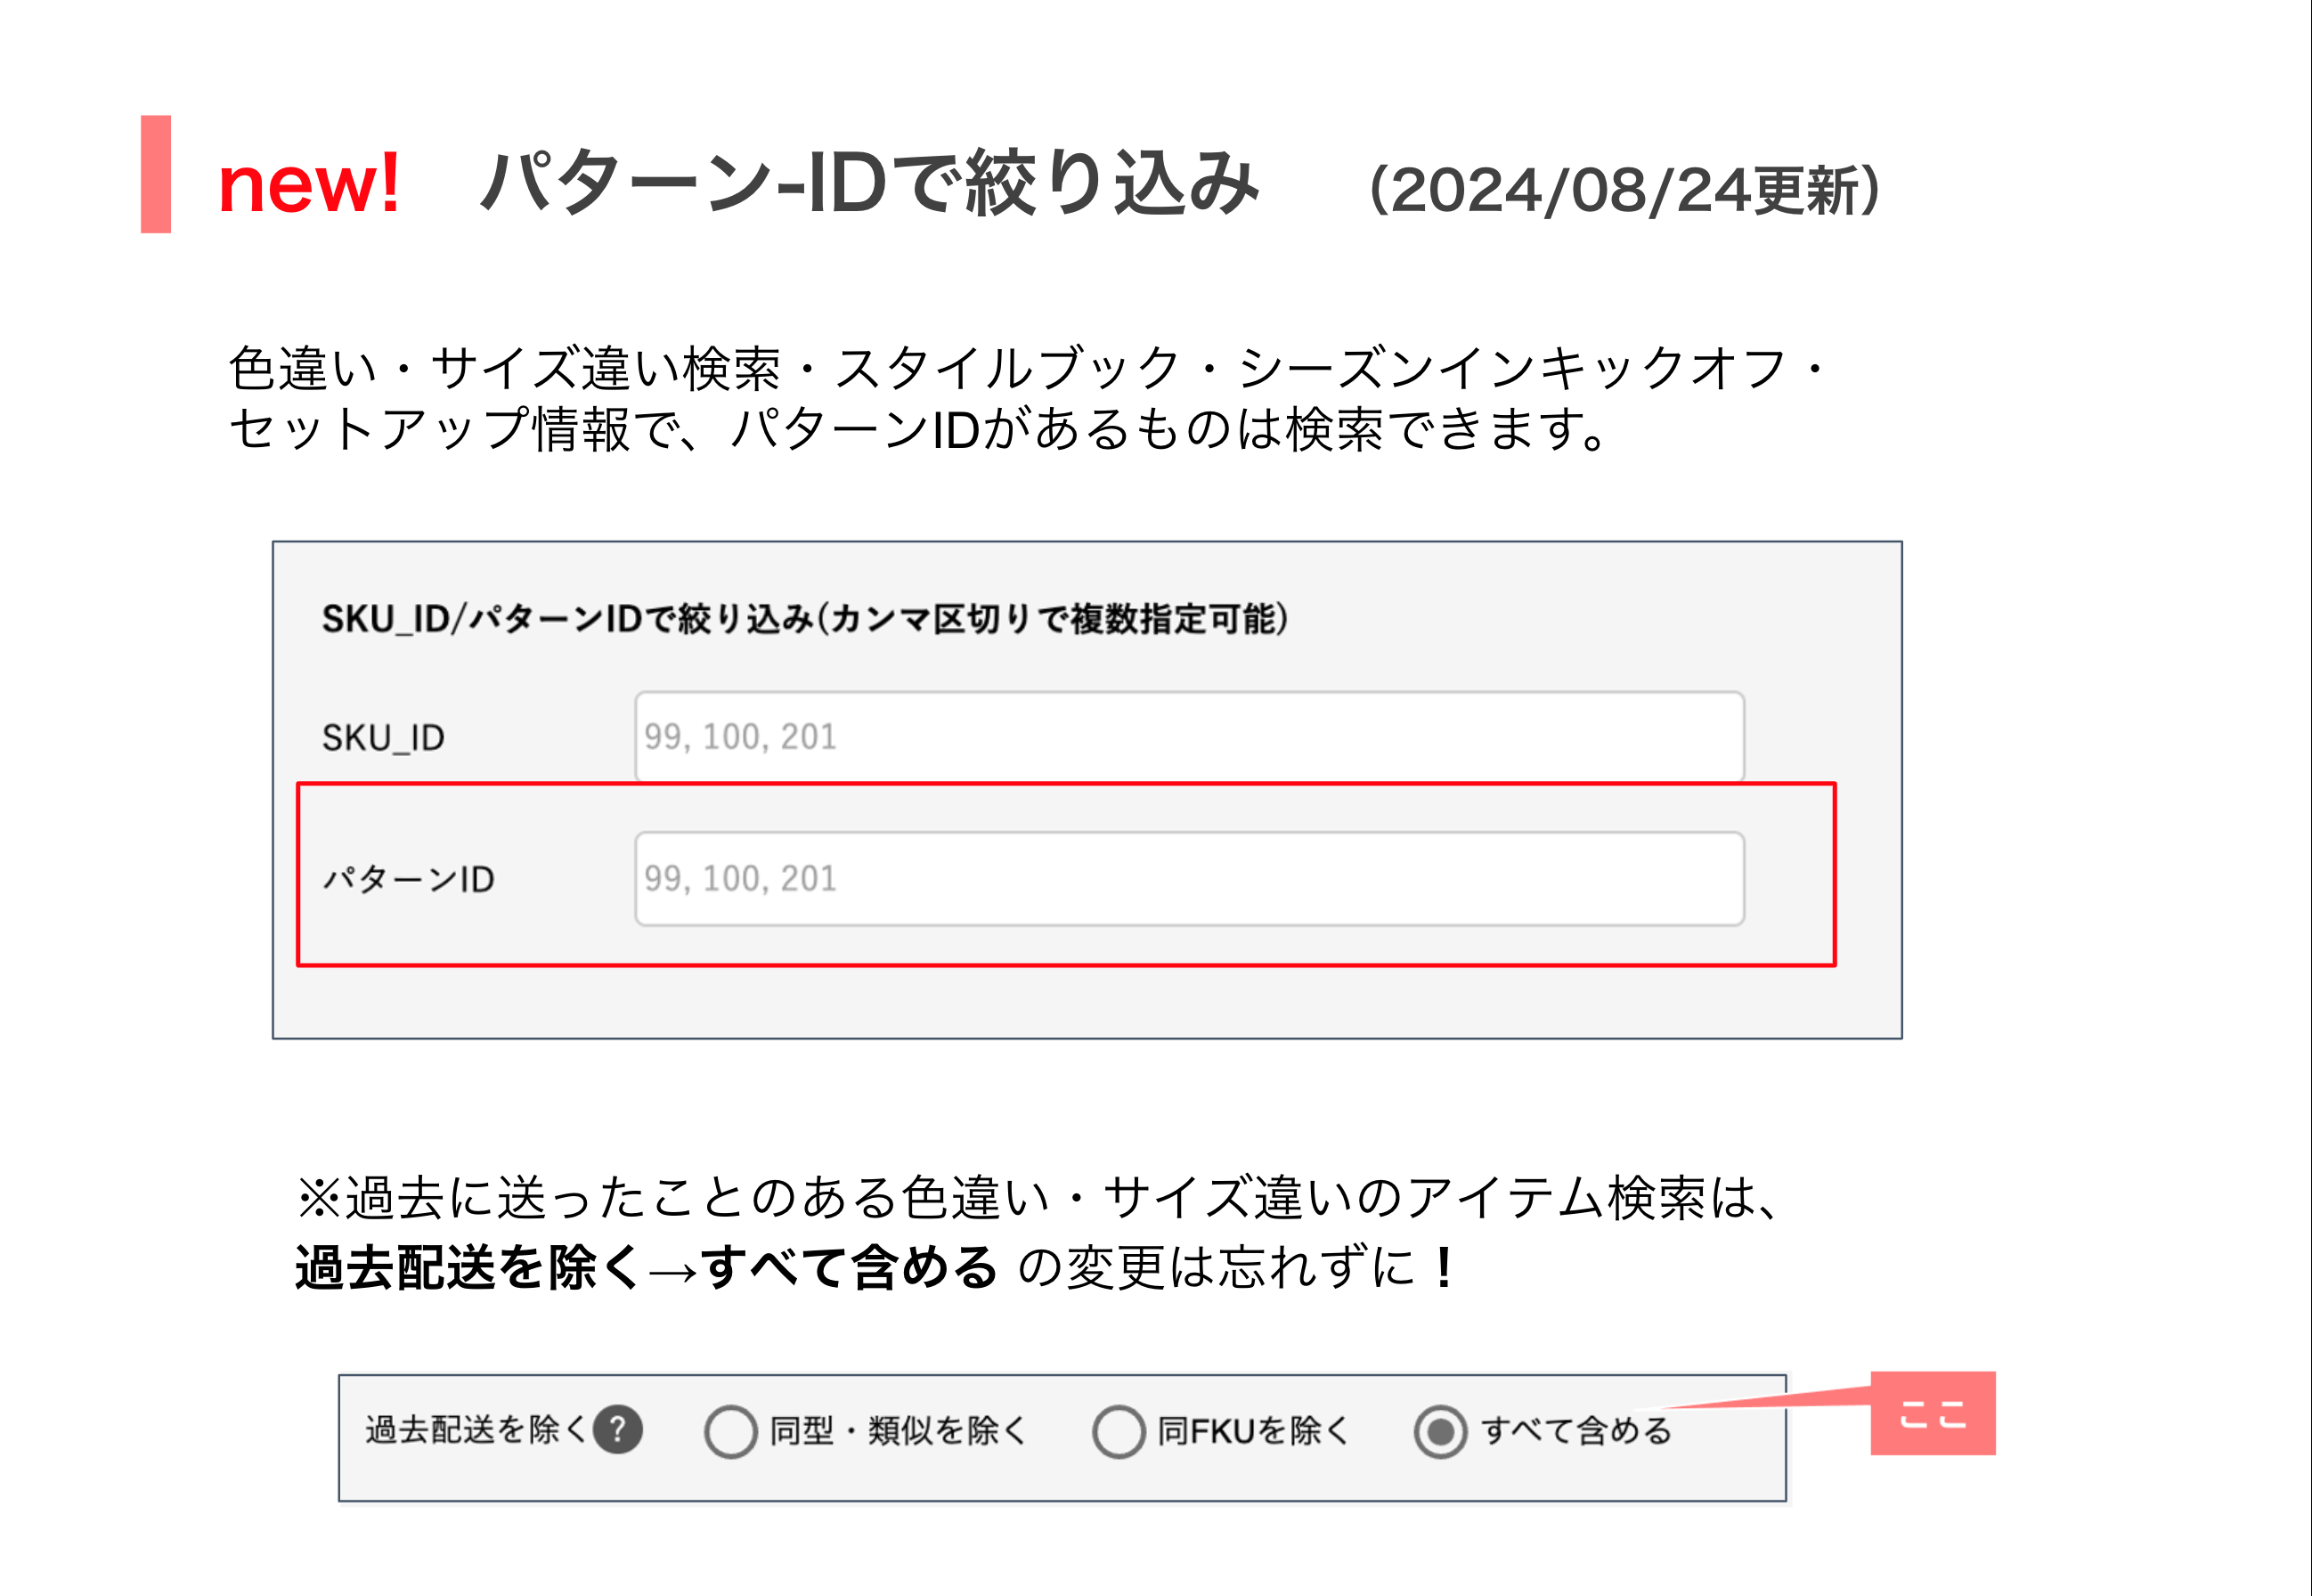Focus the SKU_ID input field

click(1189, 737)
